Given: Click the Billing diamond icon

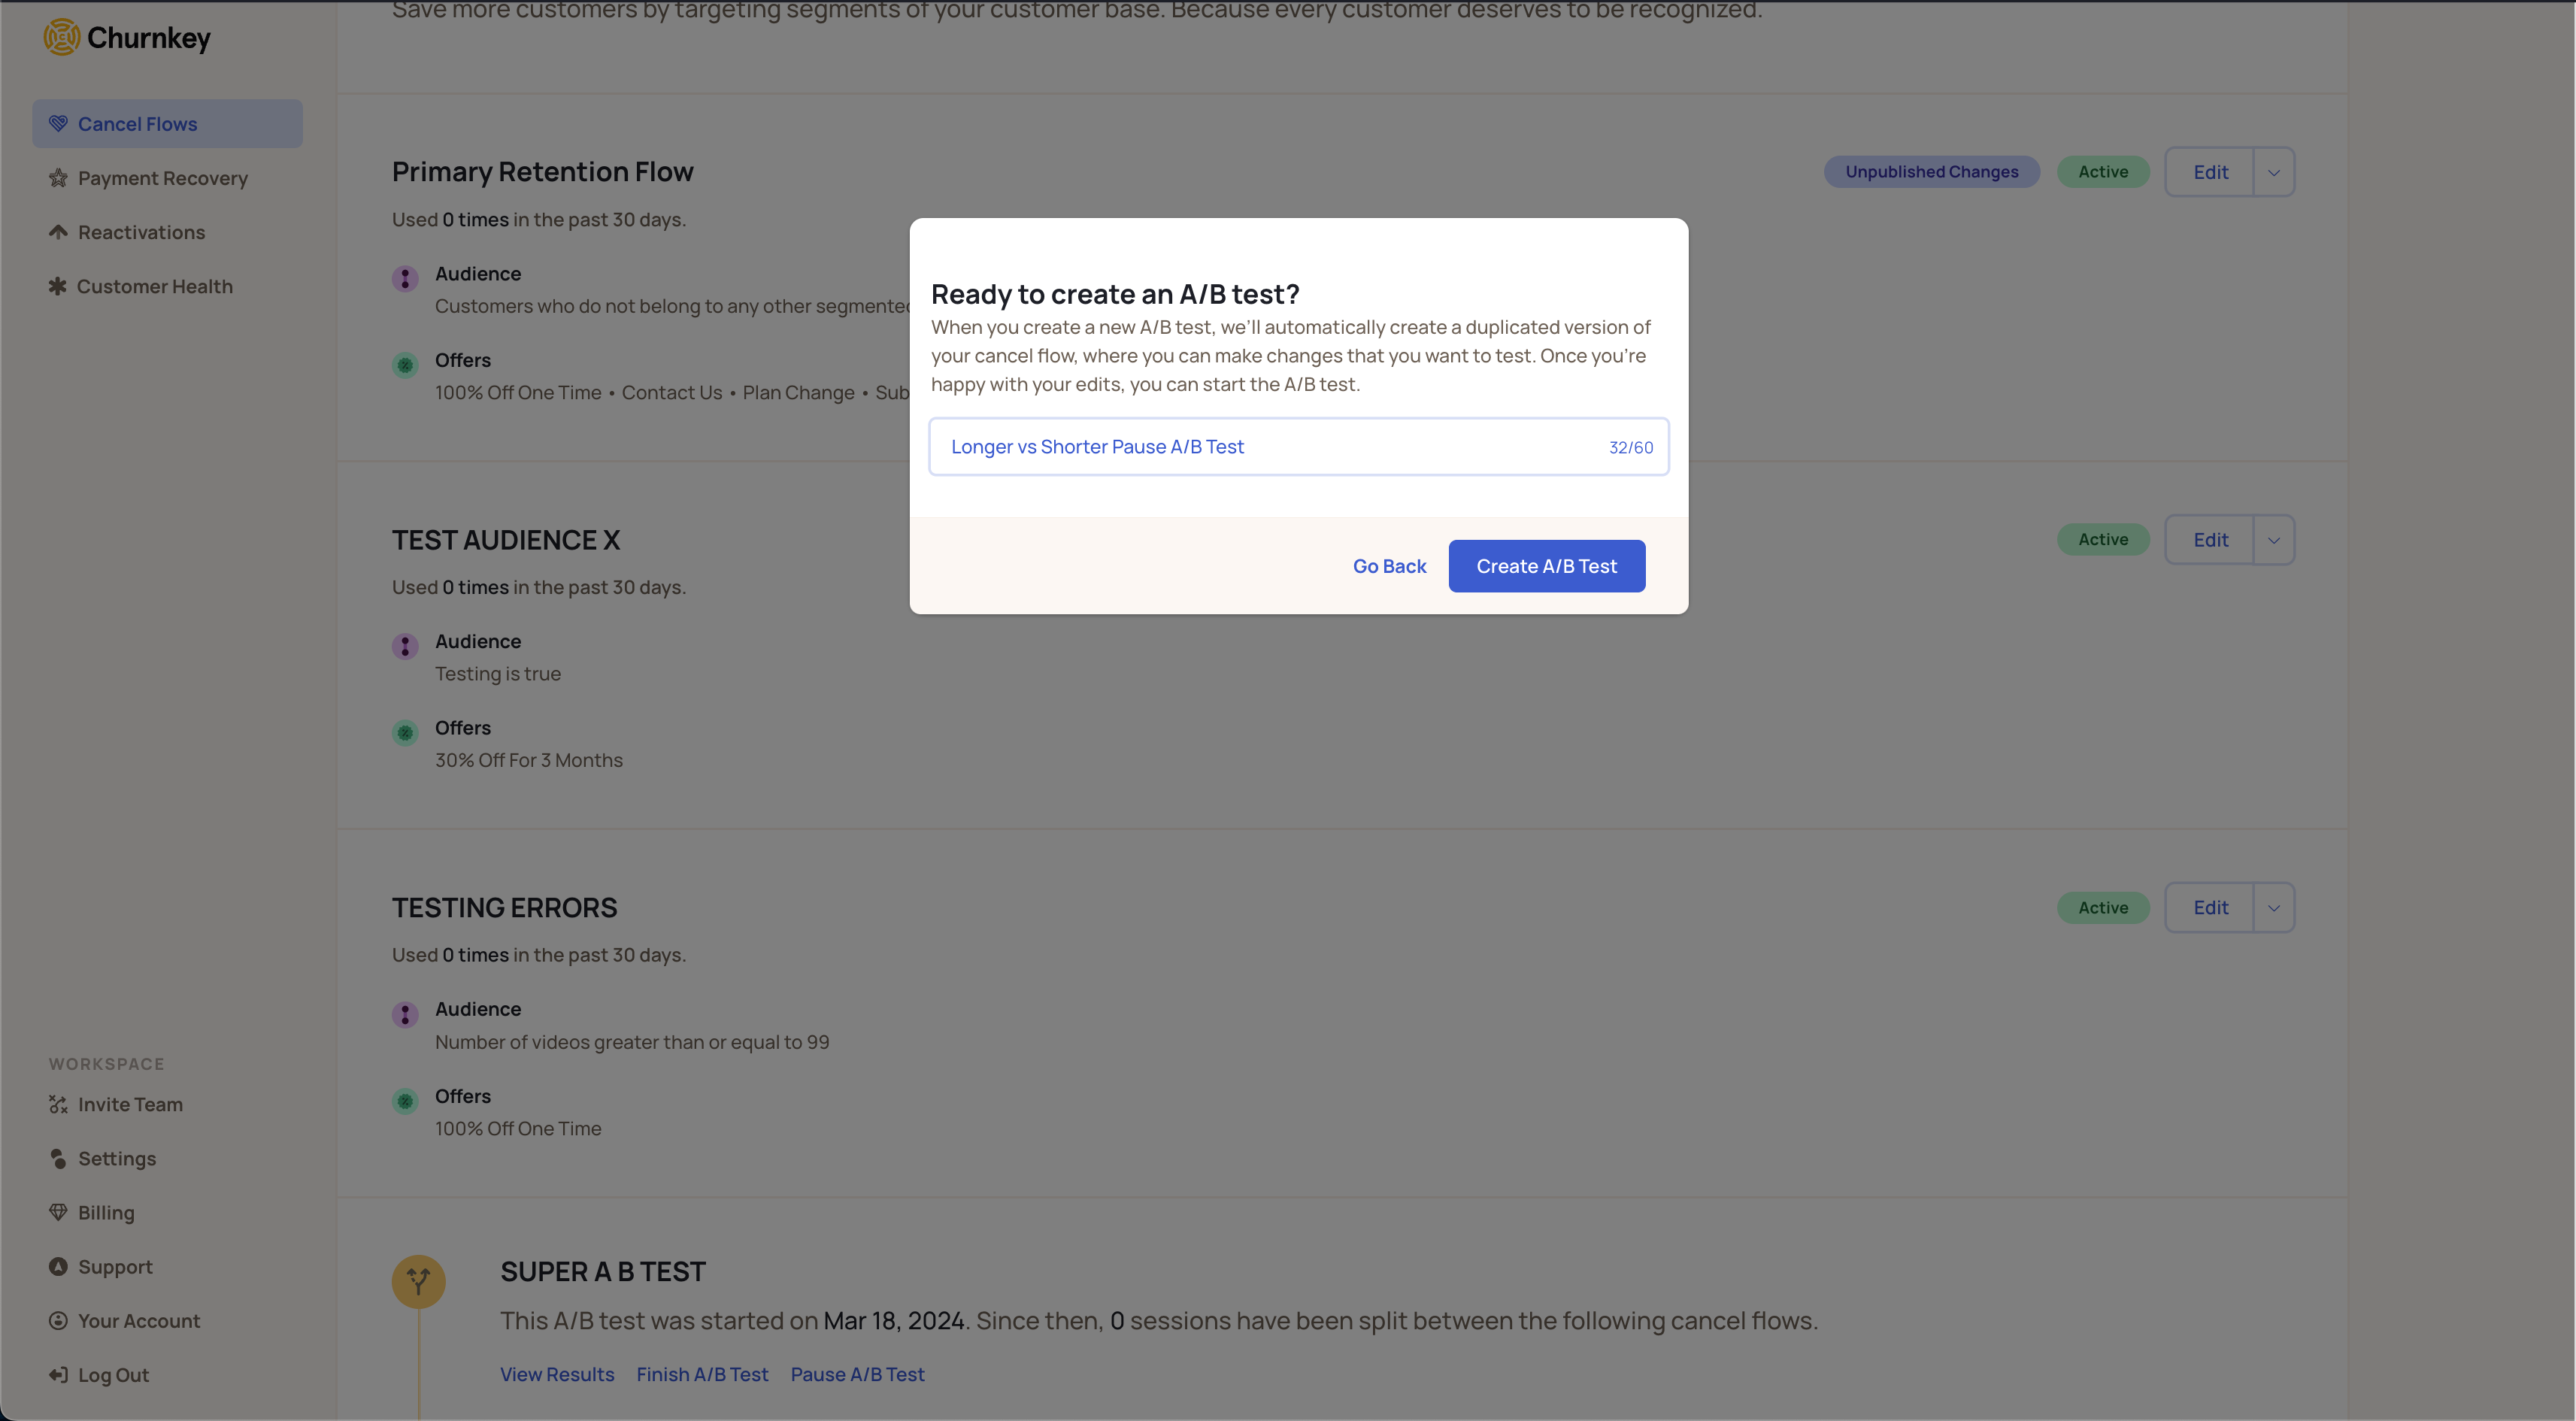Looking at the screenshot, I should point(58,1212).
